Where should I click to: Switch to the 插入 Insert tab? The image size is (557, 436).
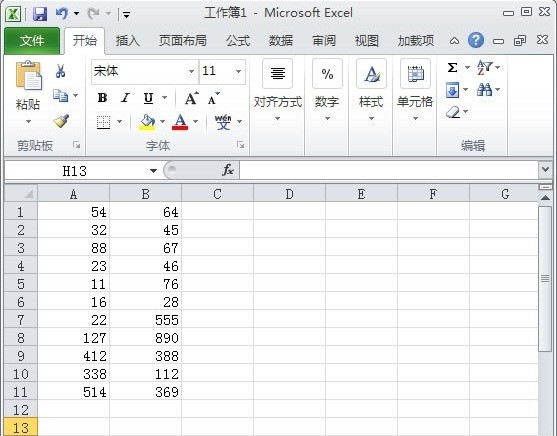pos(127,41)
